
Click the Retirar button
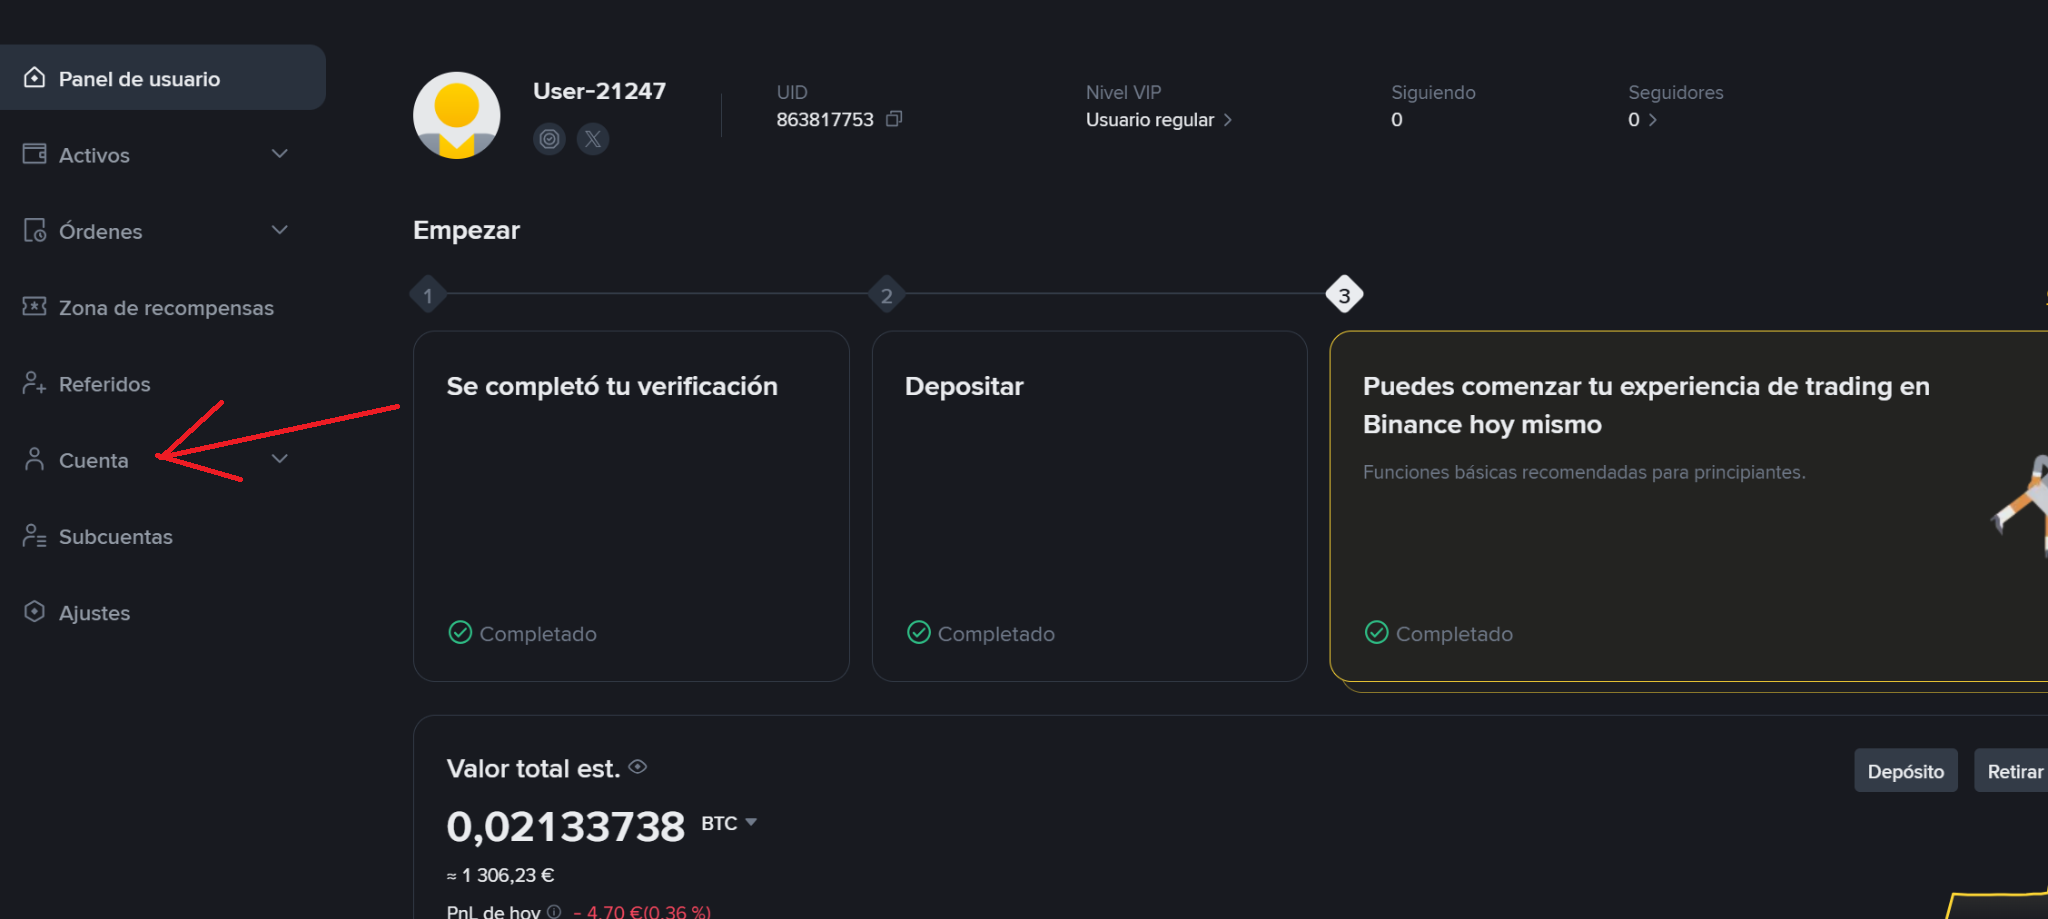click(x=2014, y=771)
